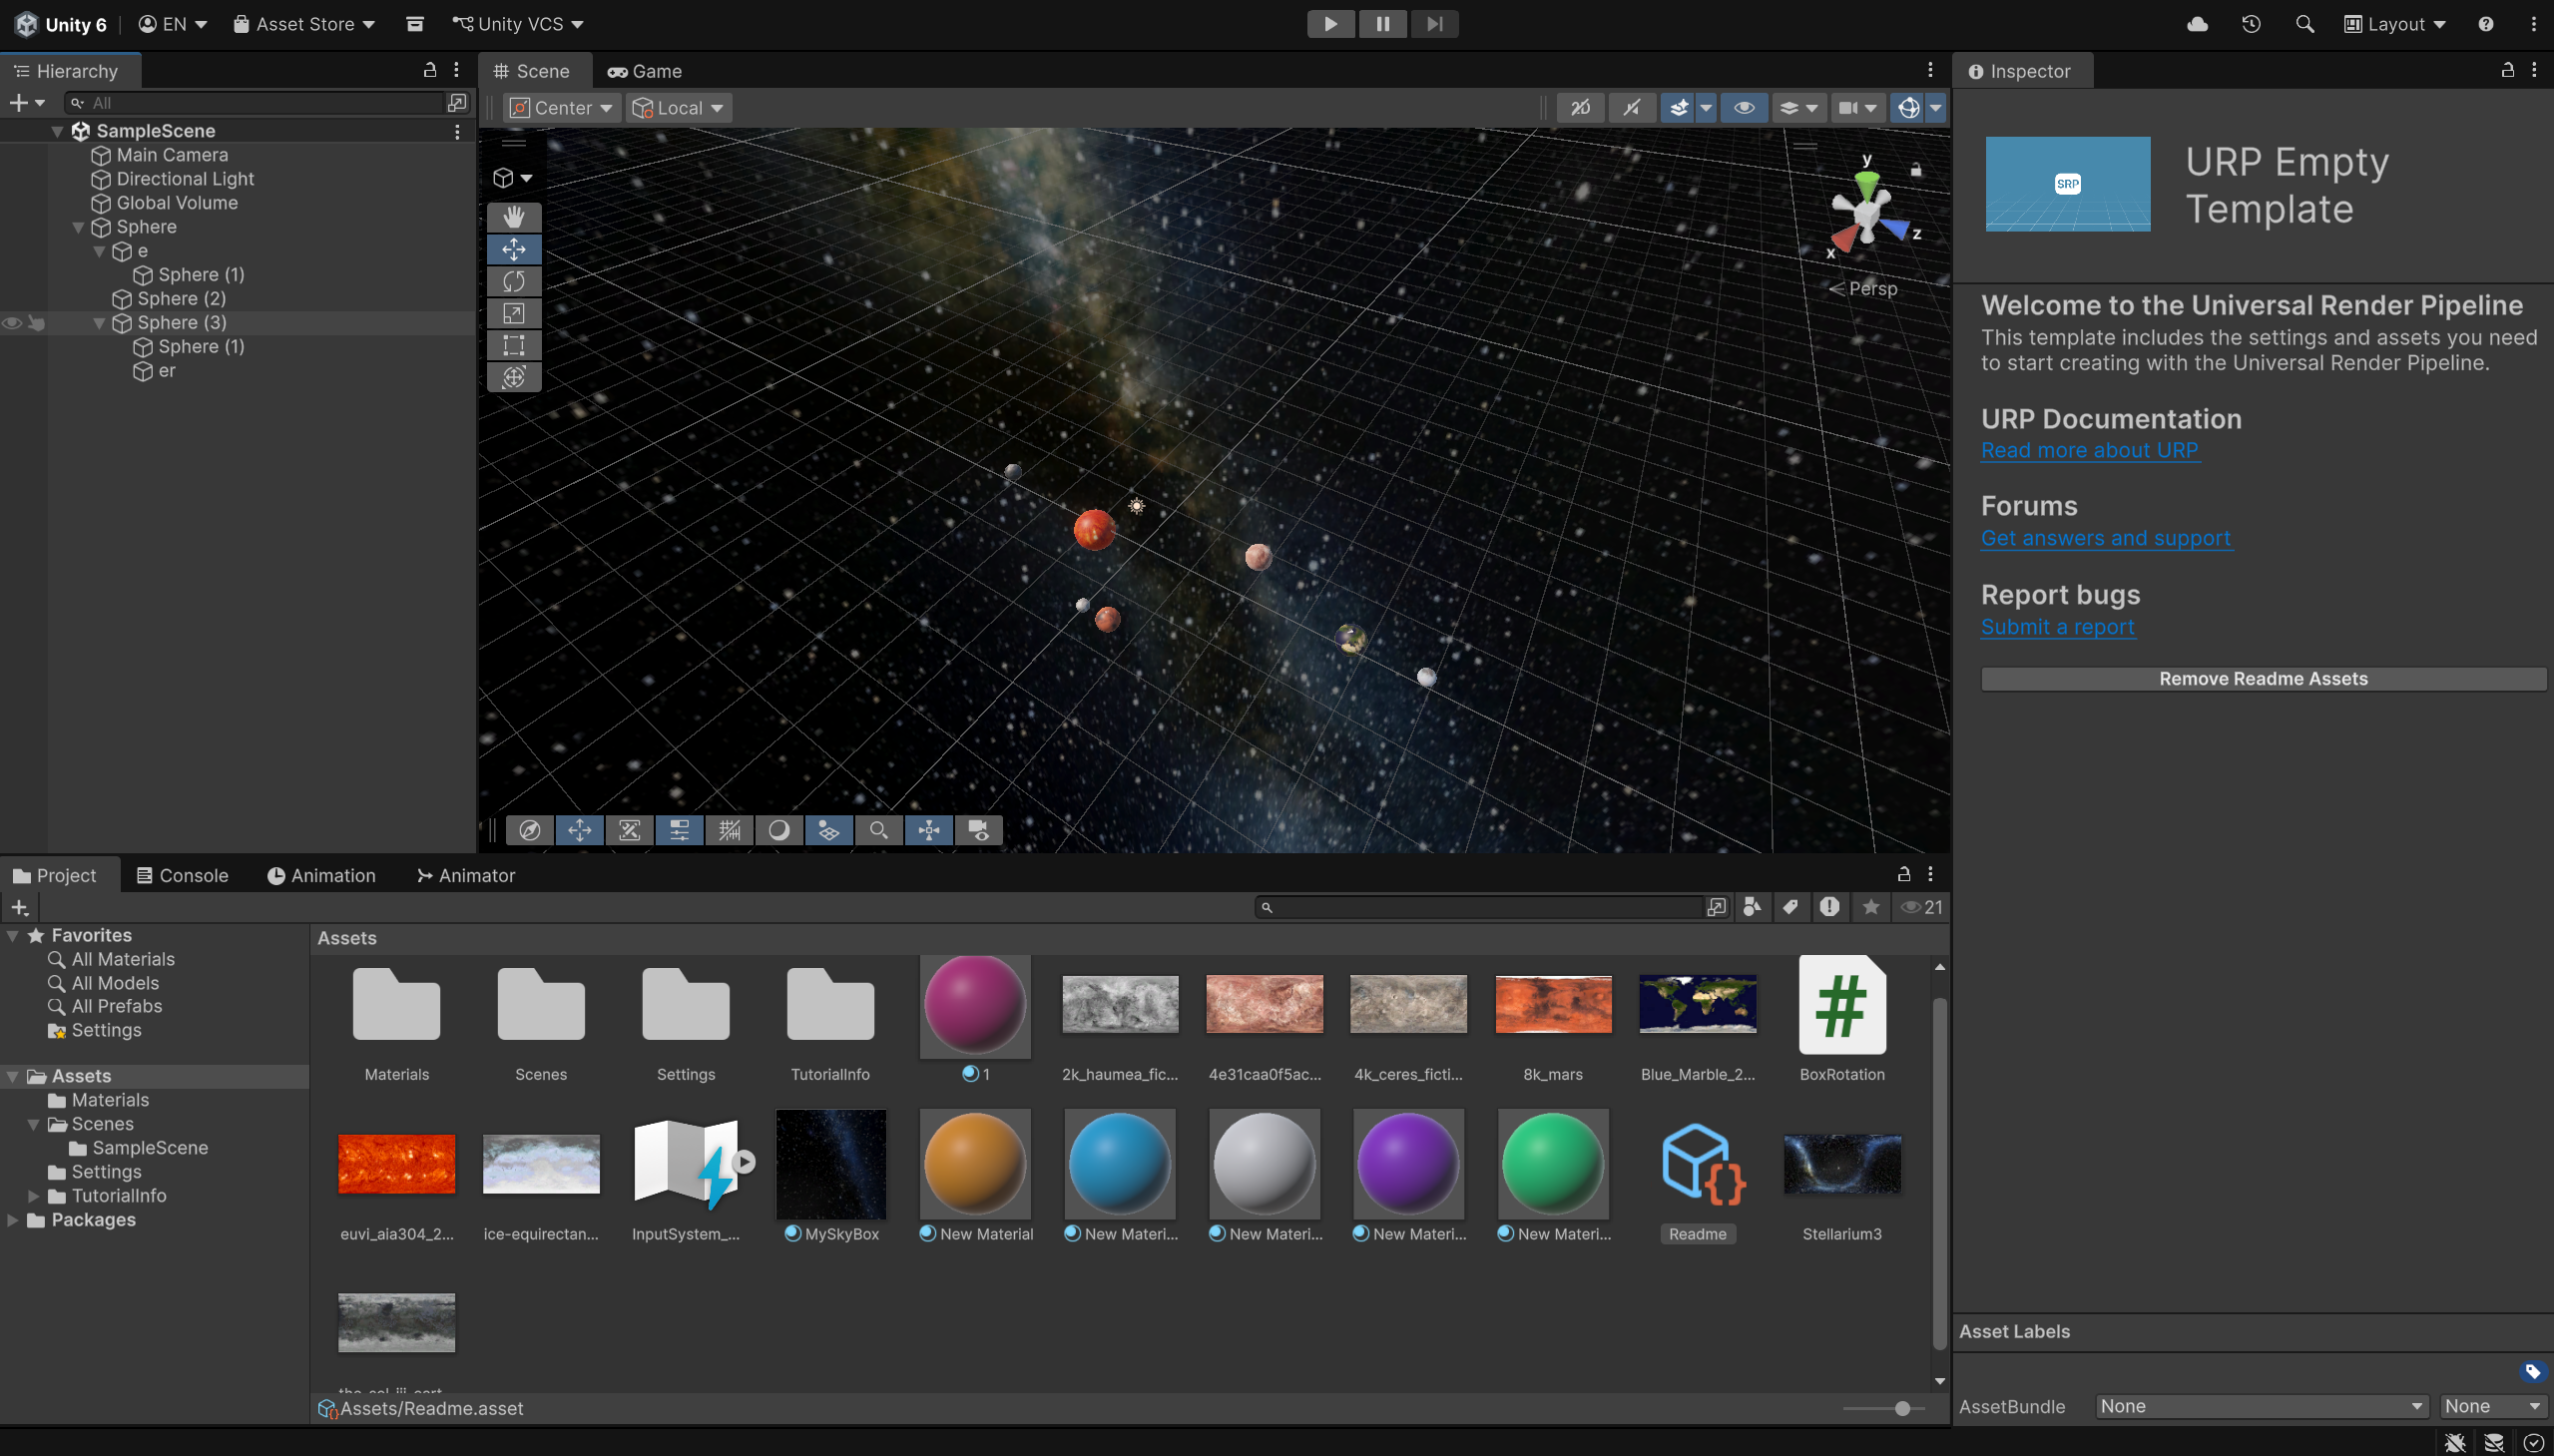Viewport: 2554px width, 1456px height.
Task: Toggle visibility eye for Sphere (3)
Action: 12,323
